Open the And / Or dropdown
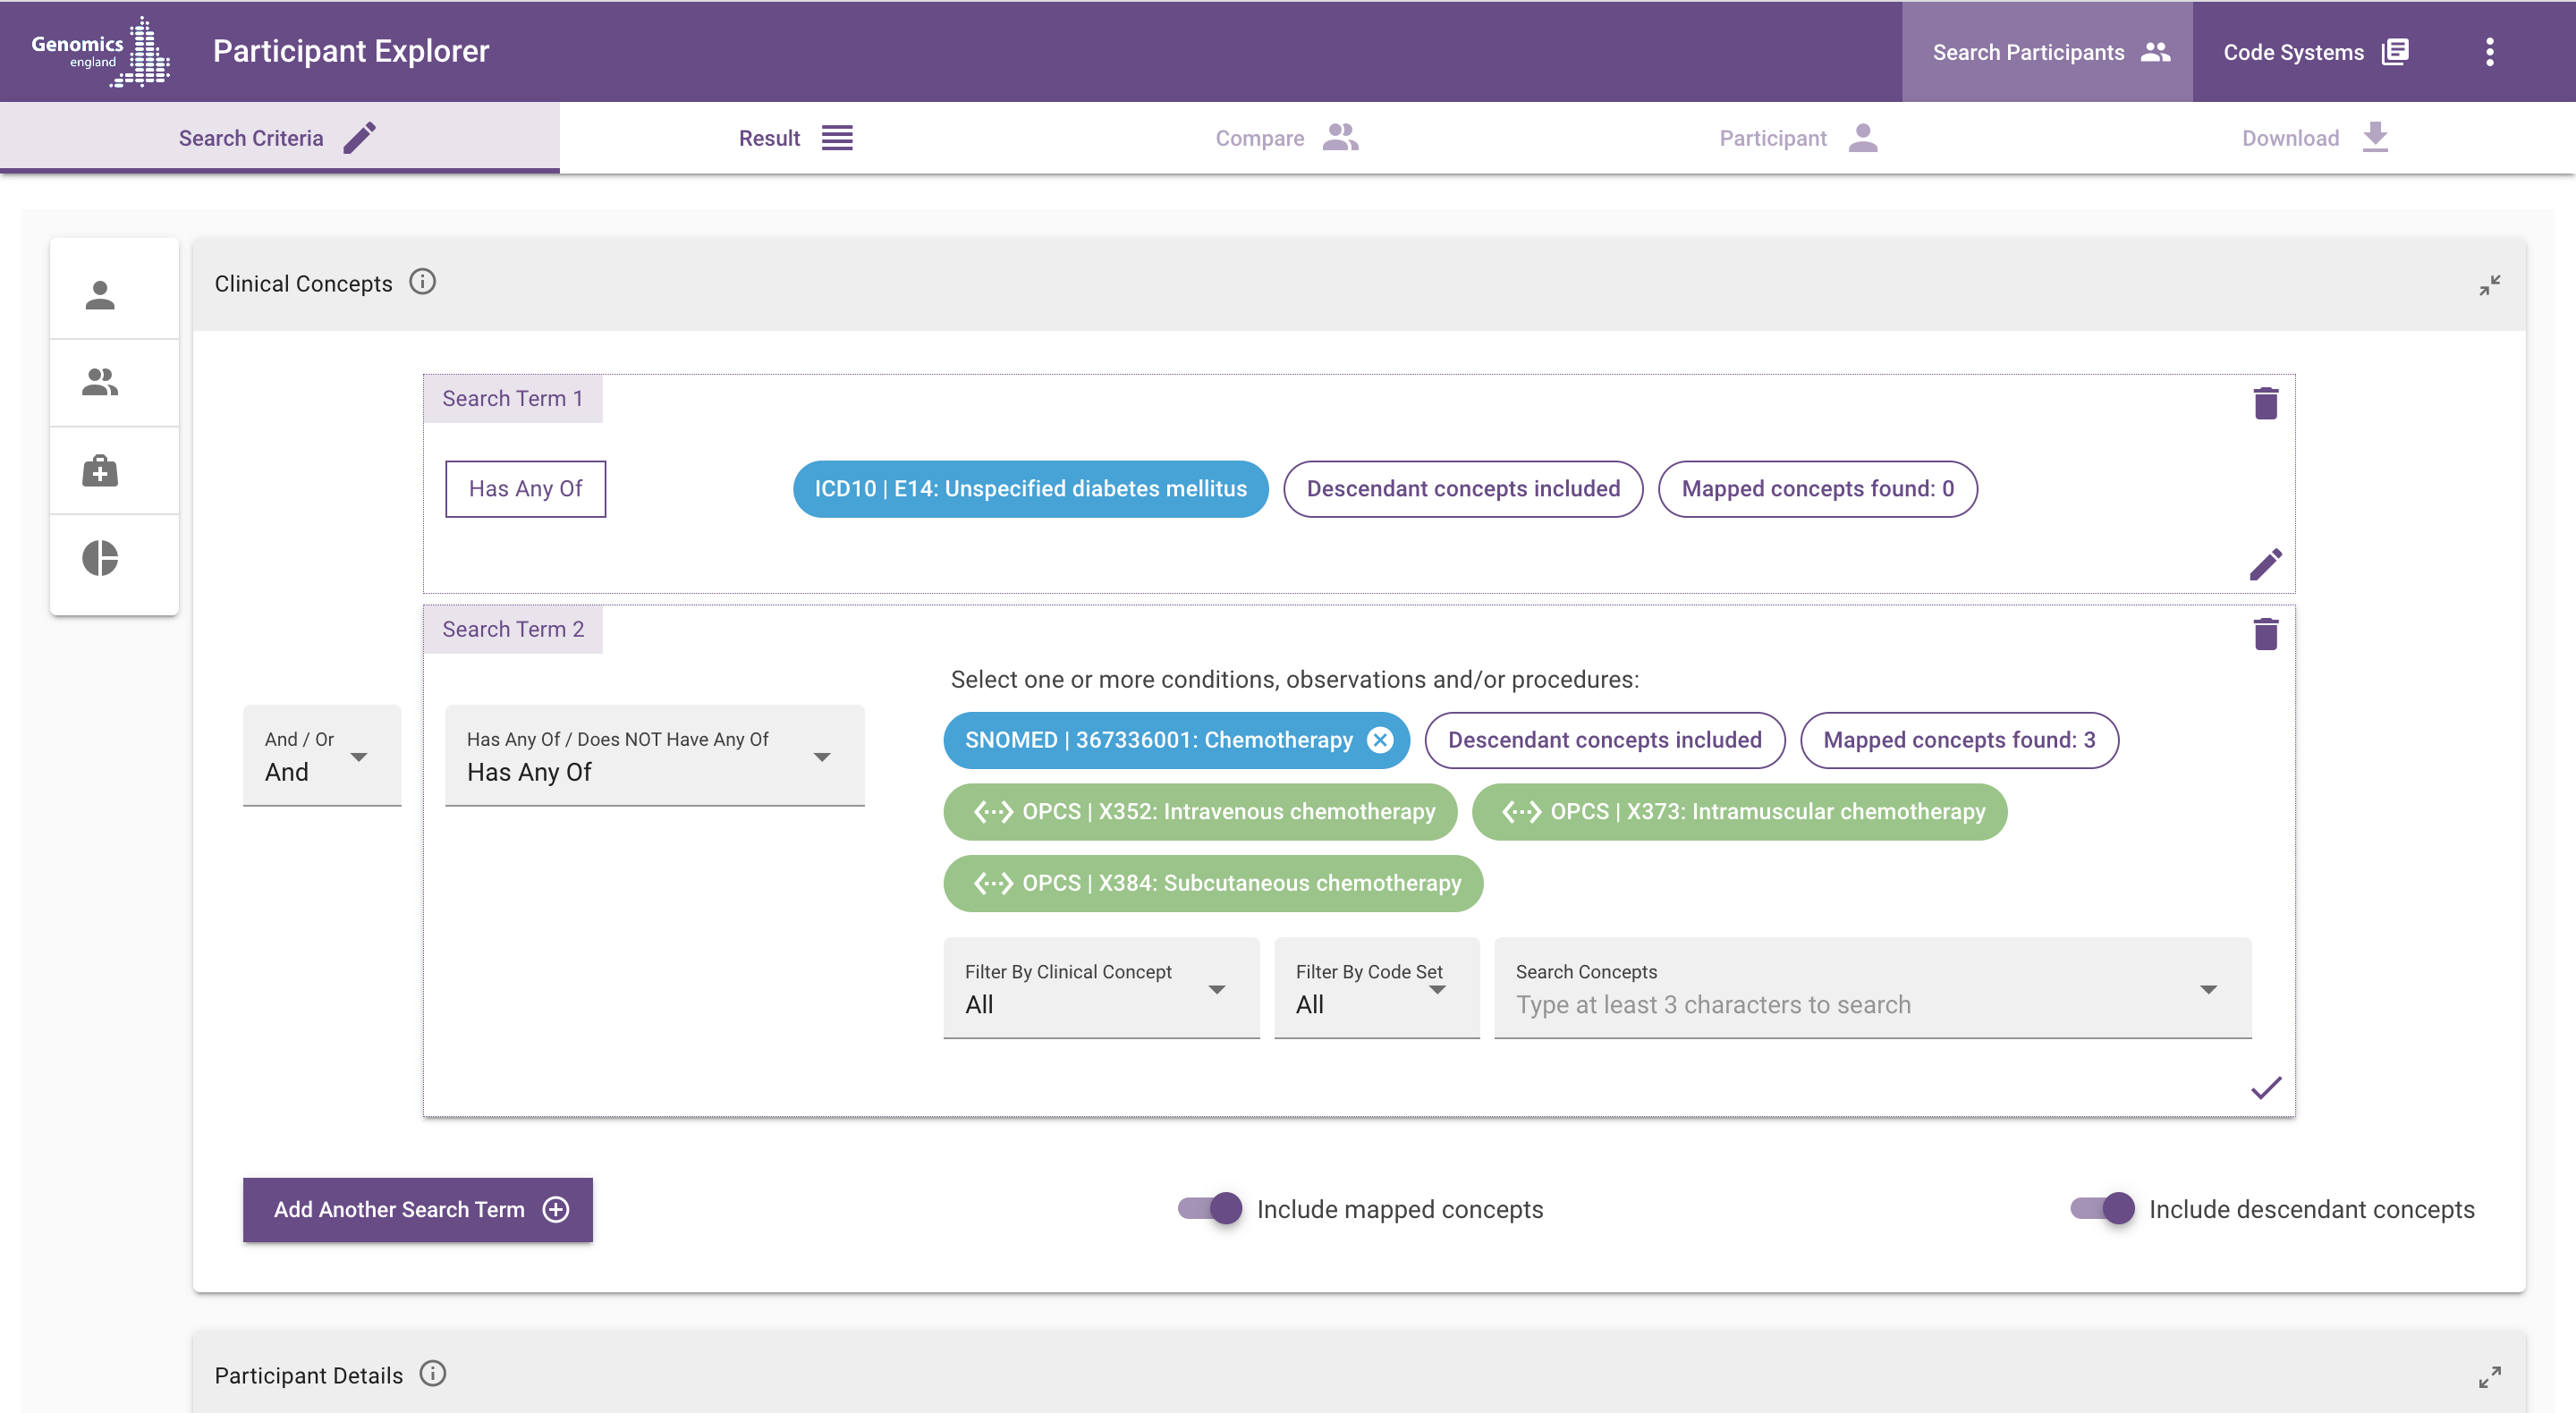 pos(322,756)
